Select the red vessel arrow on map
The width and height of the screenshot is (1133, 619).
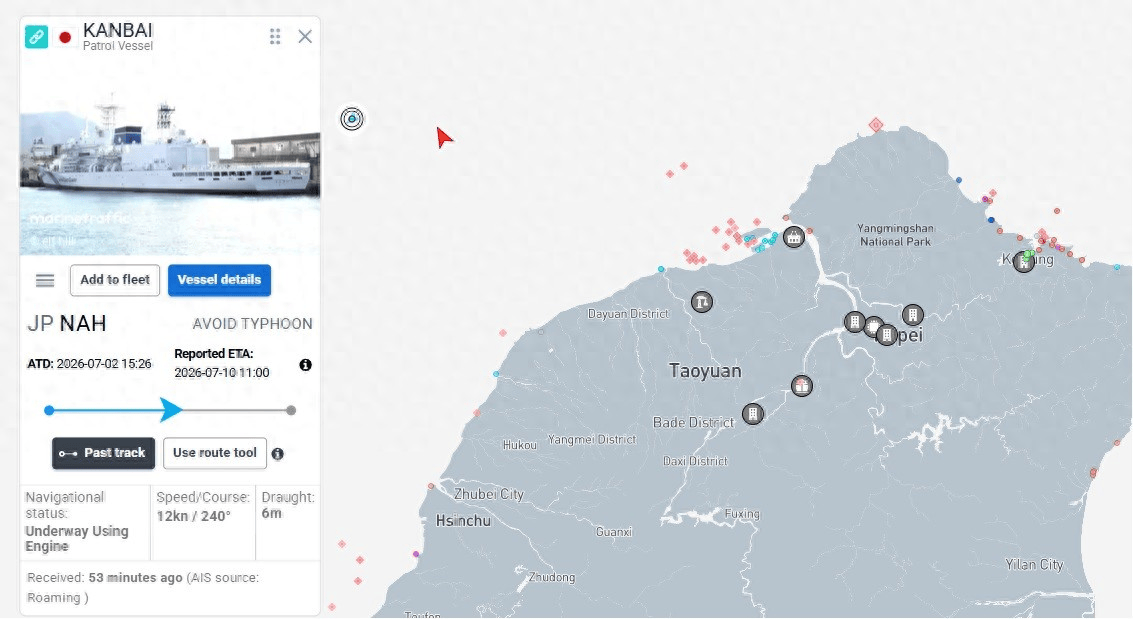coord(444,137)
